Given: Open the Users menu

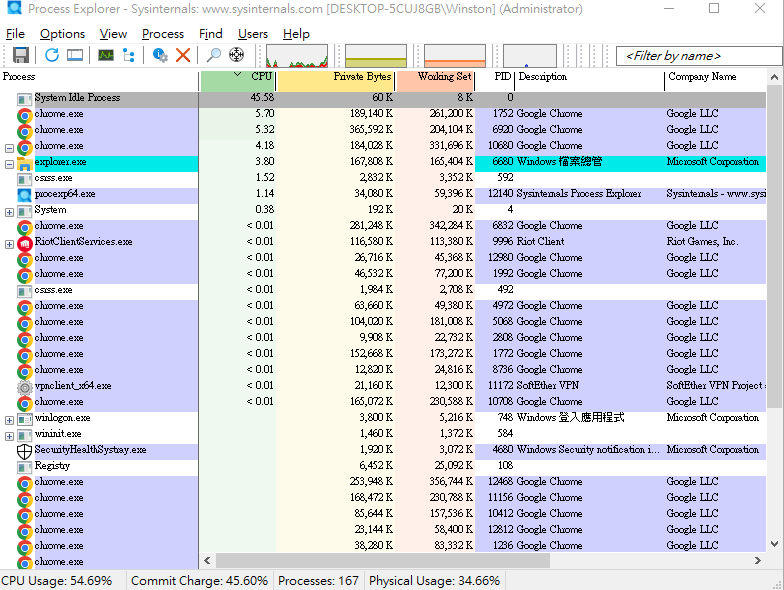Looking at the screenshot, I should click(x=252, y=34).
